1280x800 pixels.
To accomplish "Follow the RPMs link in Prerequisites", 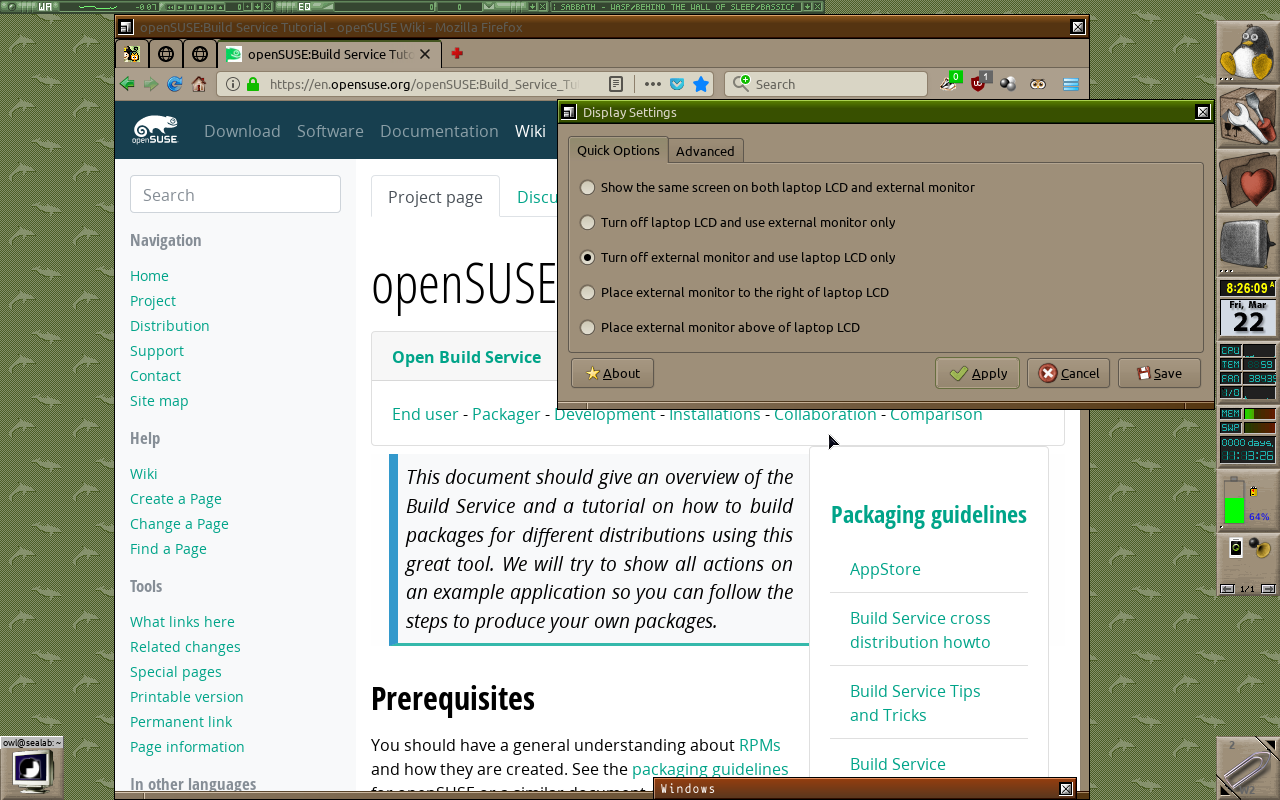I will 760,745.
